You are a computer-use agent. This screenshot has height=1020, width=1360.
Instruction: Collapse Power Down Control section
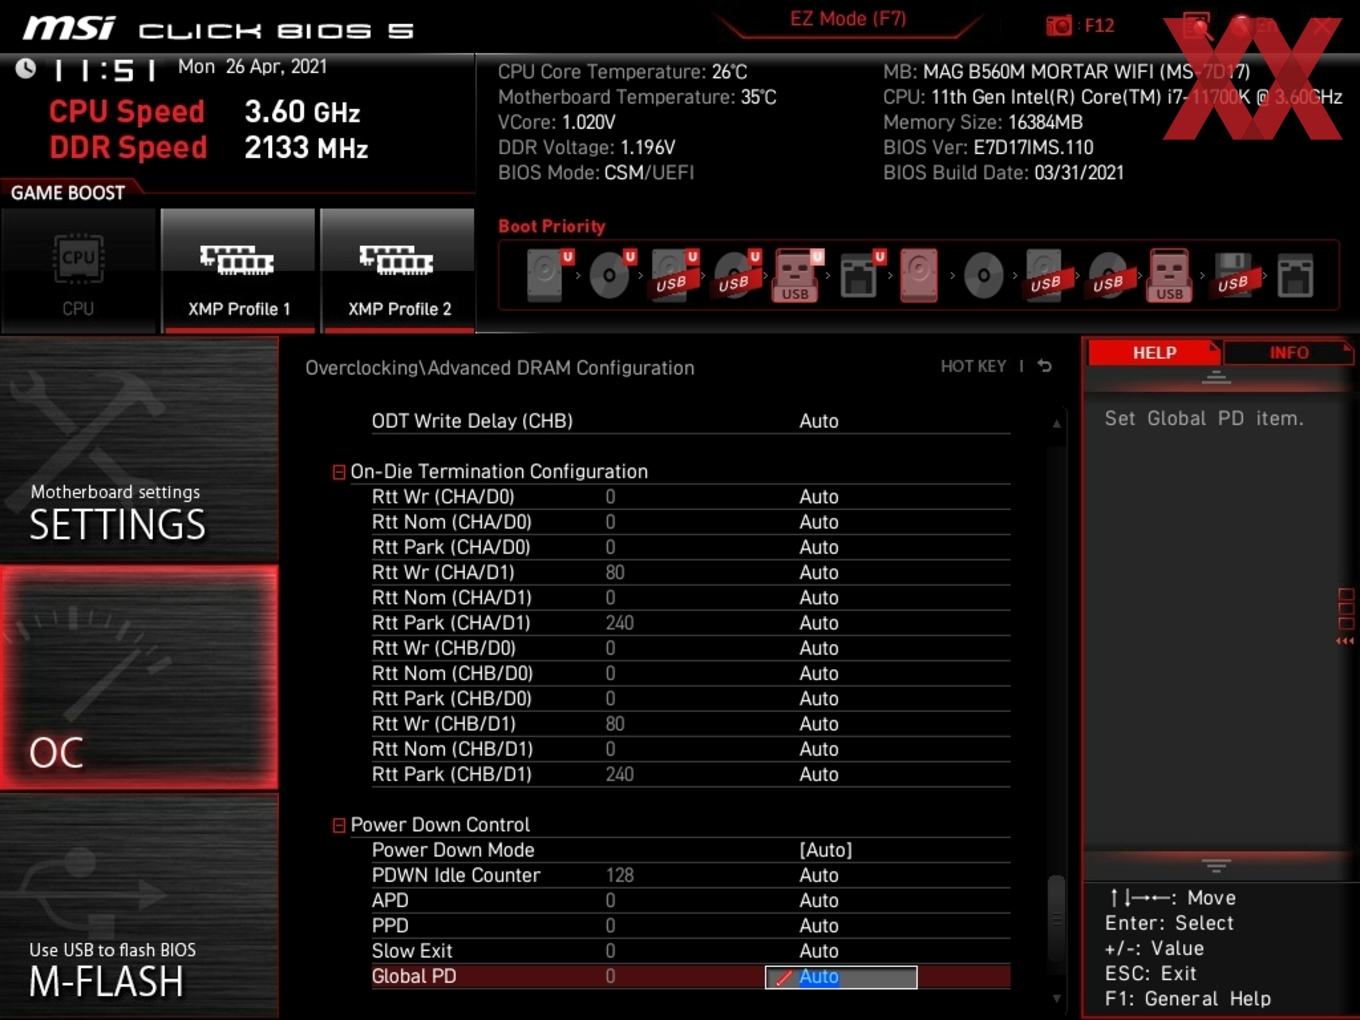(x=339, y=825)
